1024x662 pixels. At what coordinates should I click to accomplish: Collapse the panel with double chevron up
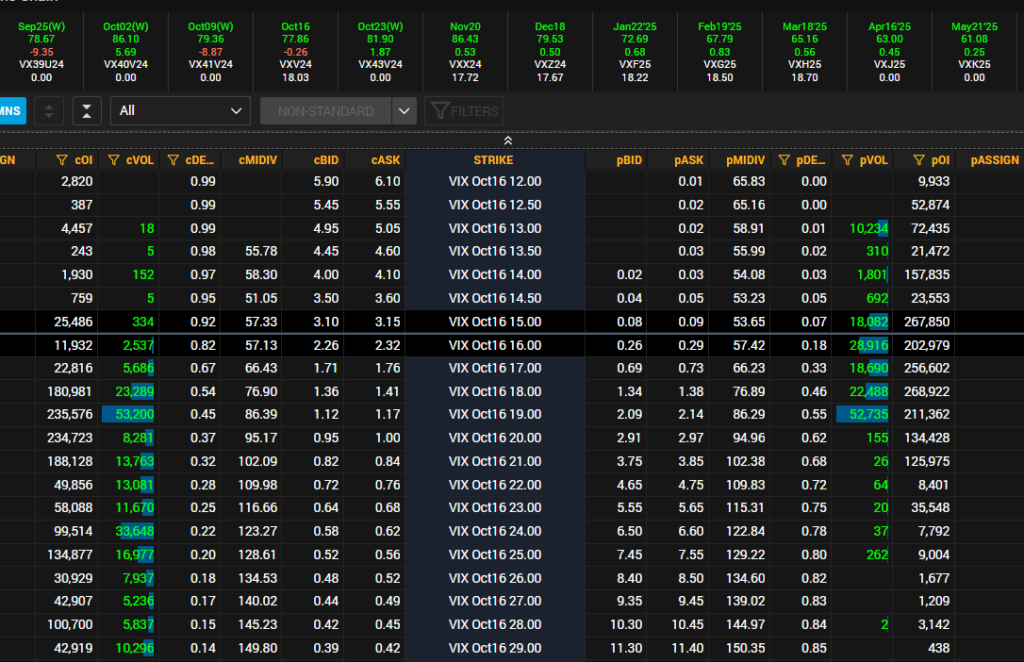pyautogui.click(x=508, y=140)
